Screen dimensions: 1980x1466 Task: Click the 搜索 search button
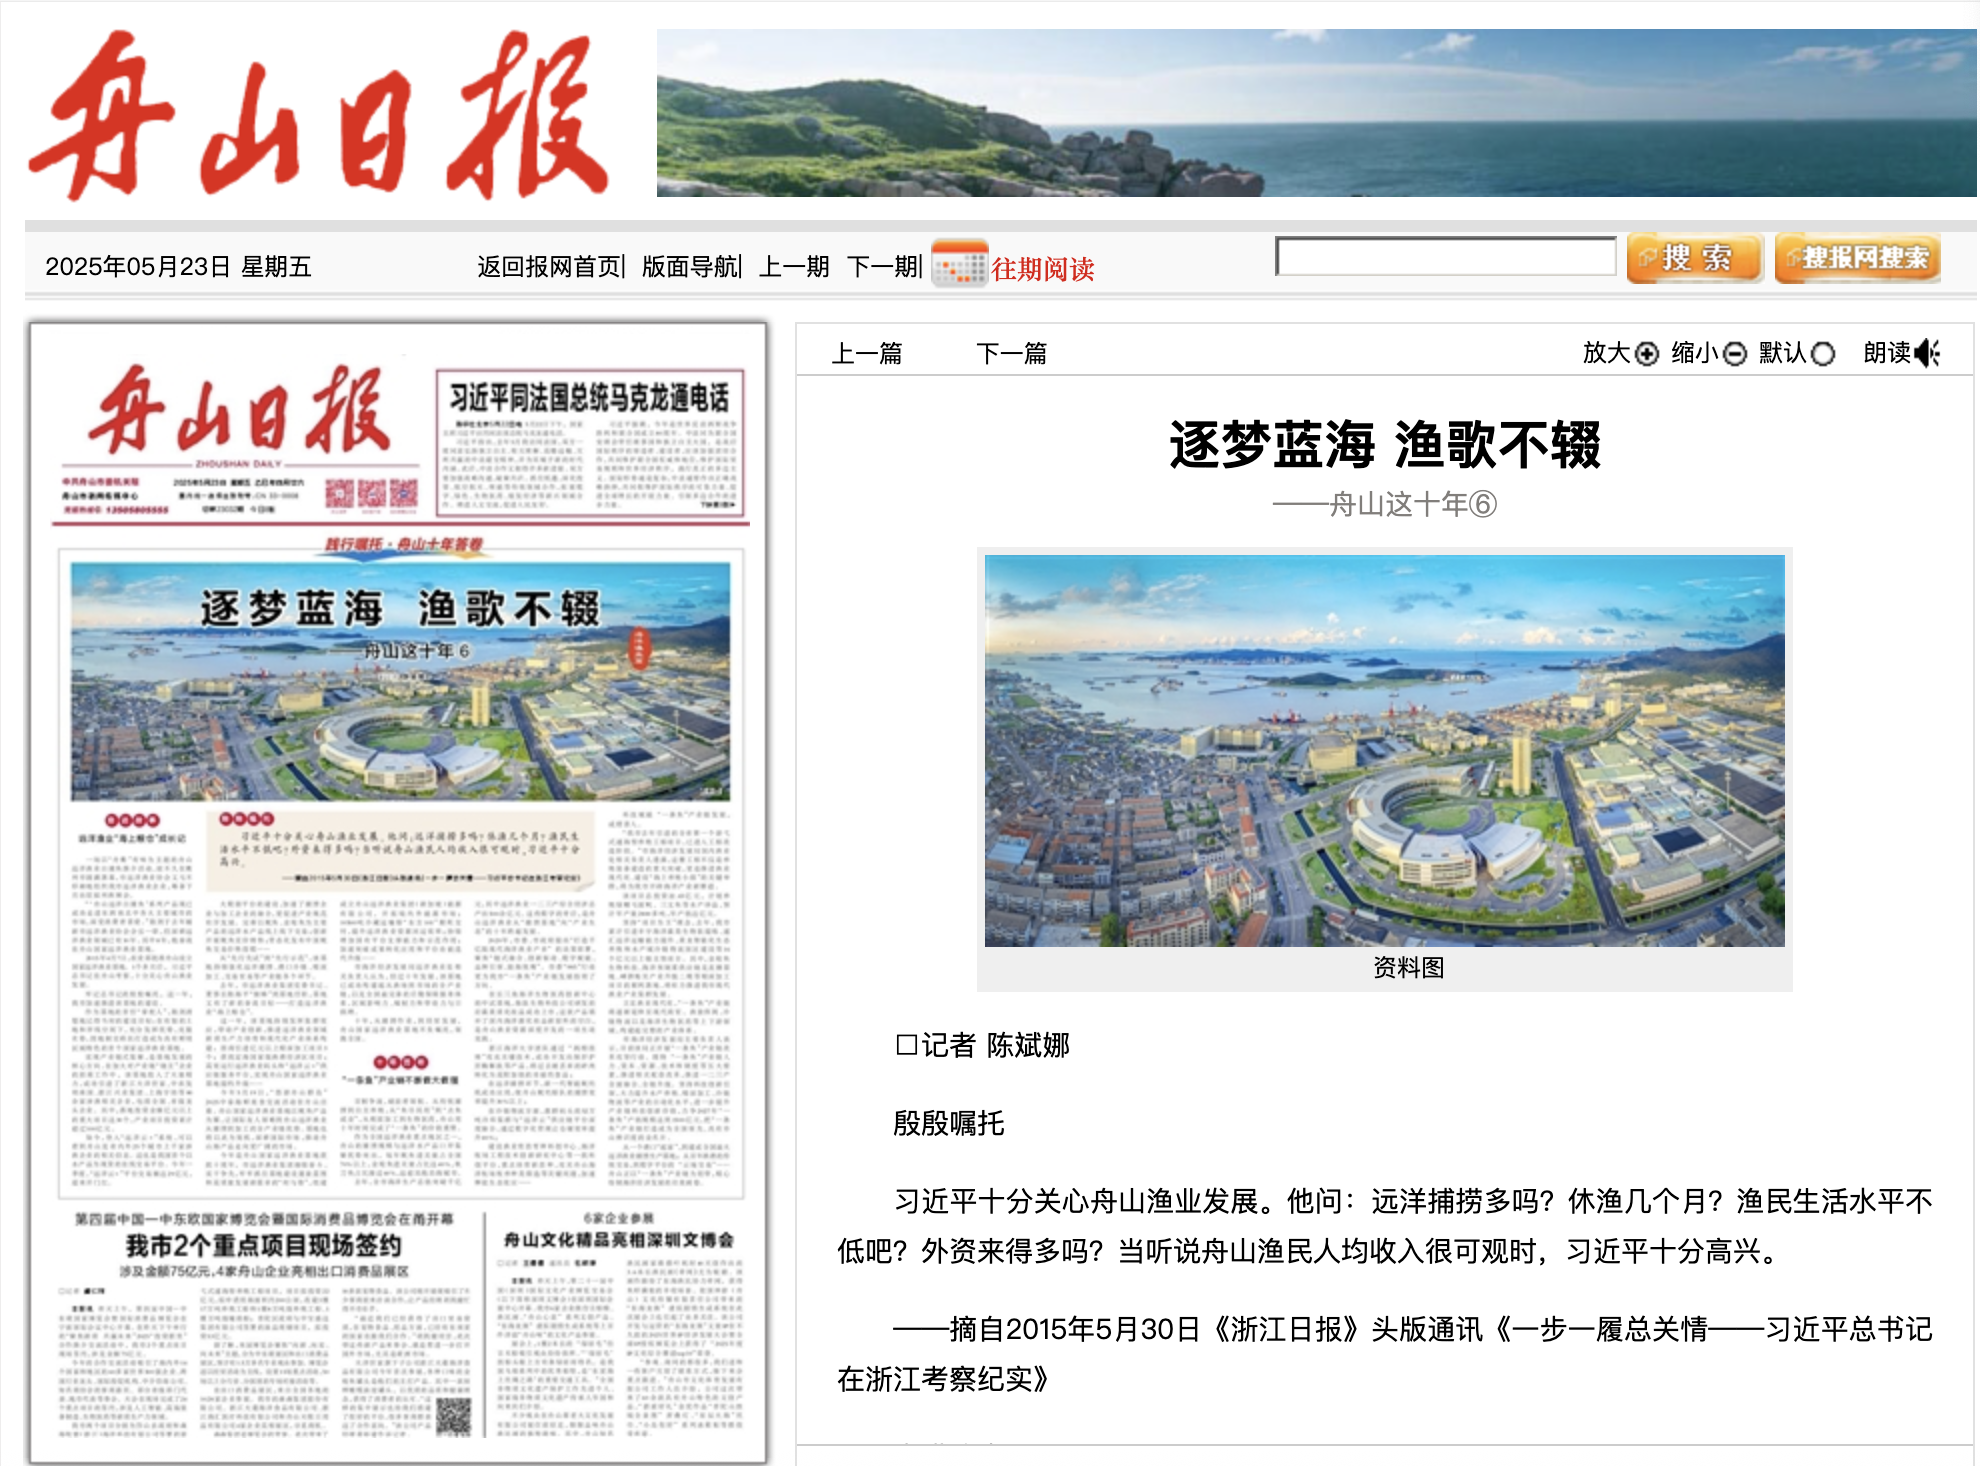coord(1695,258)
